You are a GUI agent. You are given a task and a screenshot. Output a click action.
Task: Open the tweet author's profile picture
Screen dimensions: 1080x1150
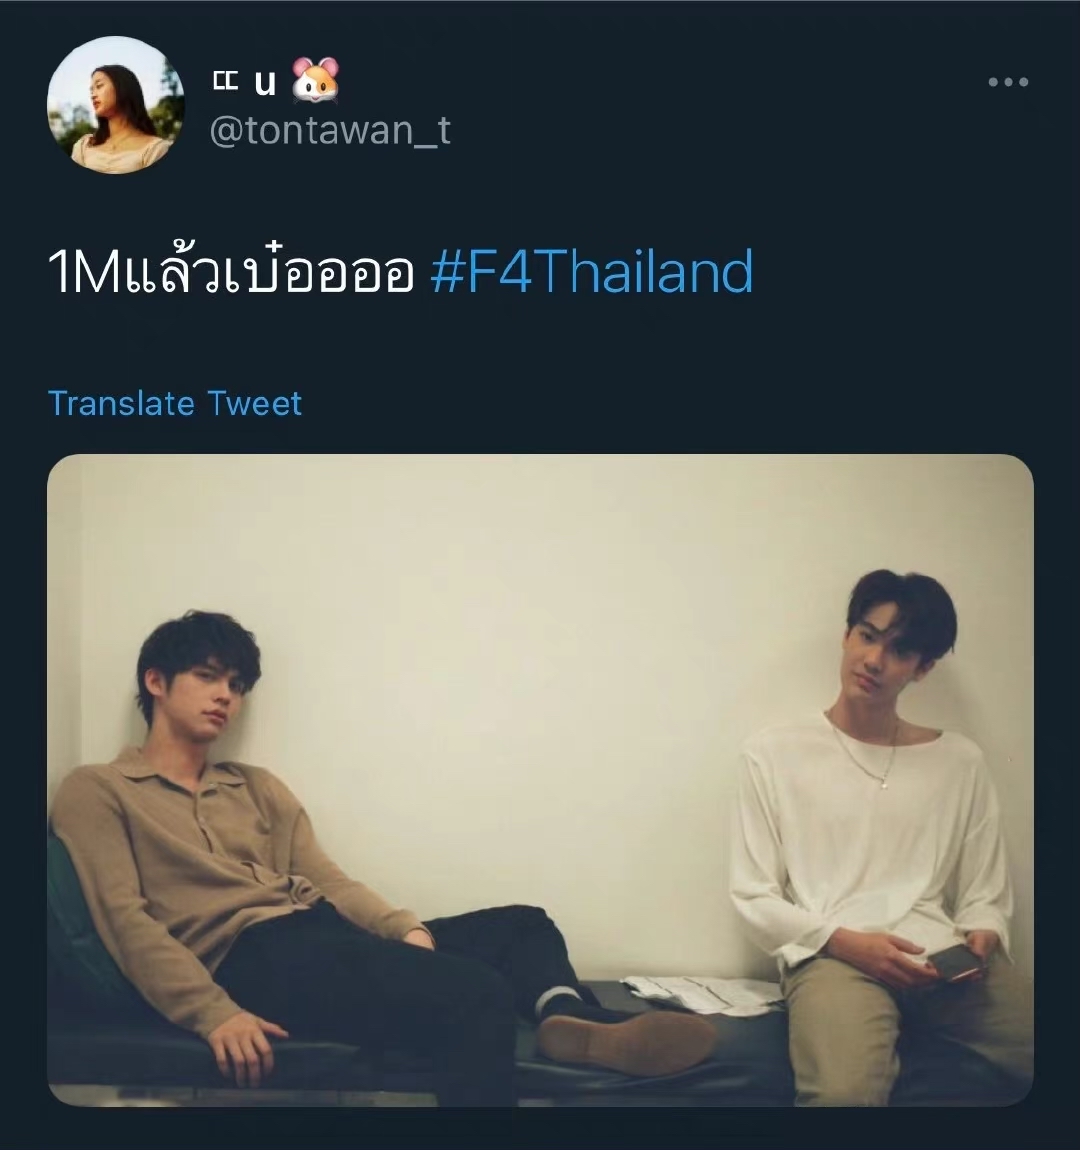115,104
